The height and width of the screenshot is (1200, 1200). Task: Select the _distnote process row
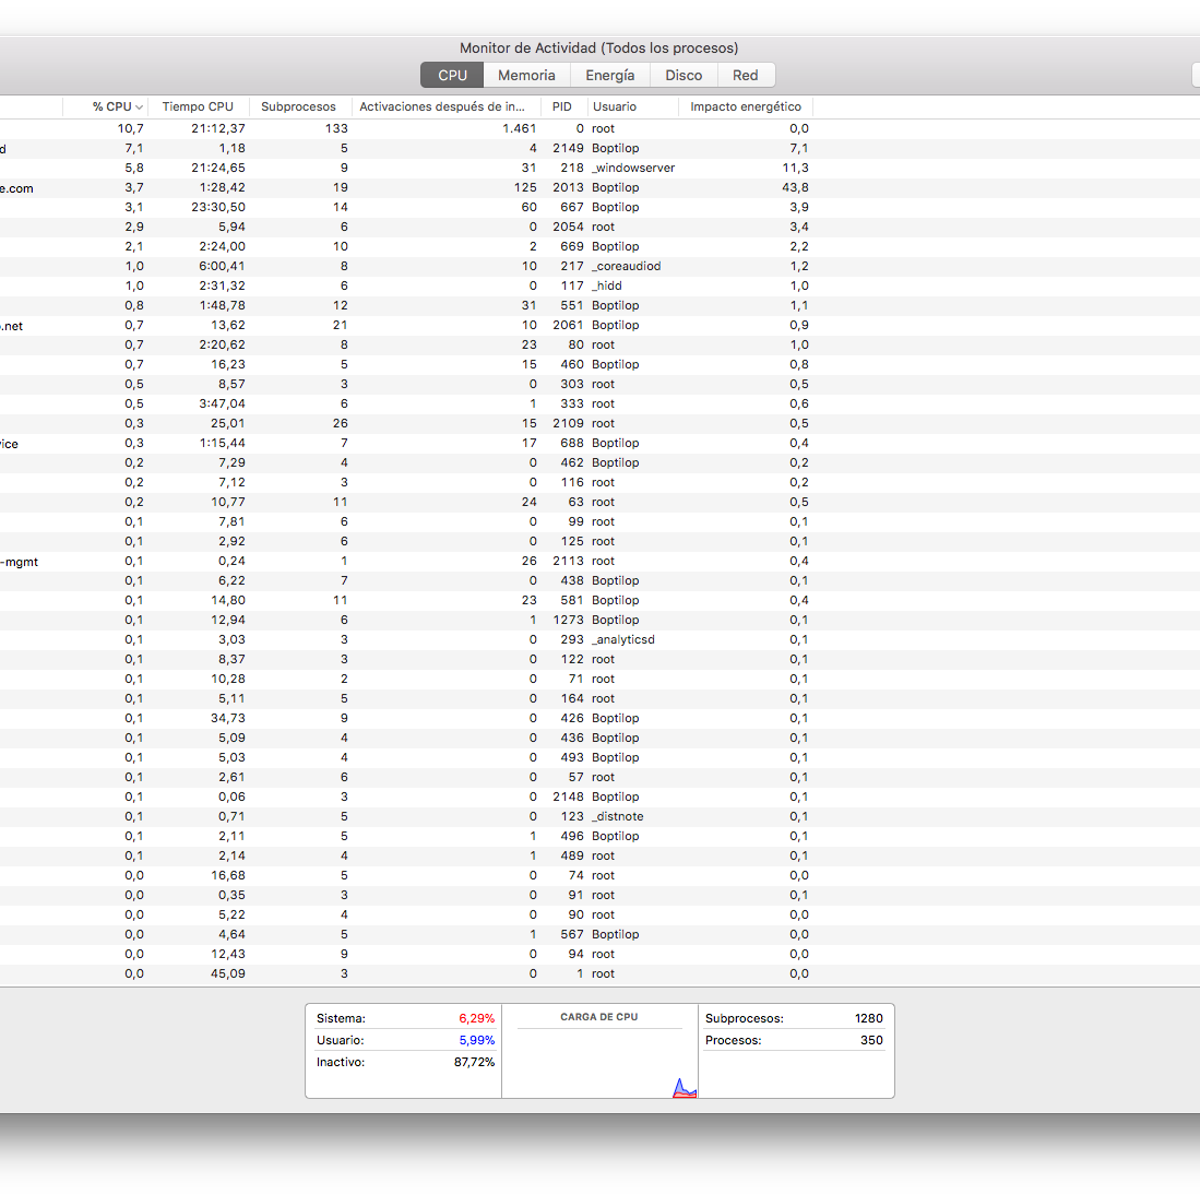[x=617, y=817]
